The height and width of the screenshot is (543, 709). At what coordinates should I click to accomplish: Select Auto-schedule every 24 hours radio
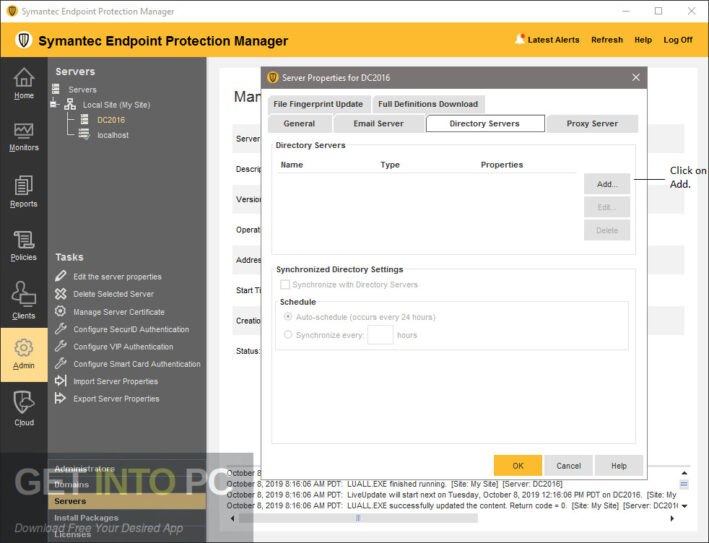pyautogui.click(x=288, y=316)
